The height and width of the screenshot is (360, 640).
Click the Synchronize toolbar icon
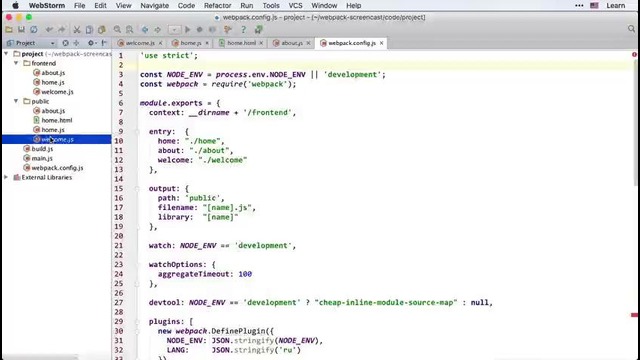click(34, 29)
